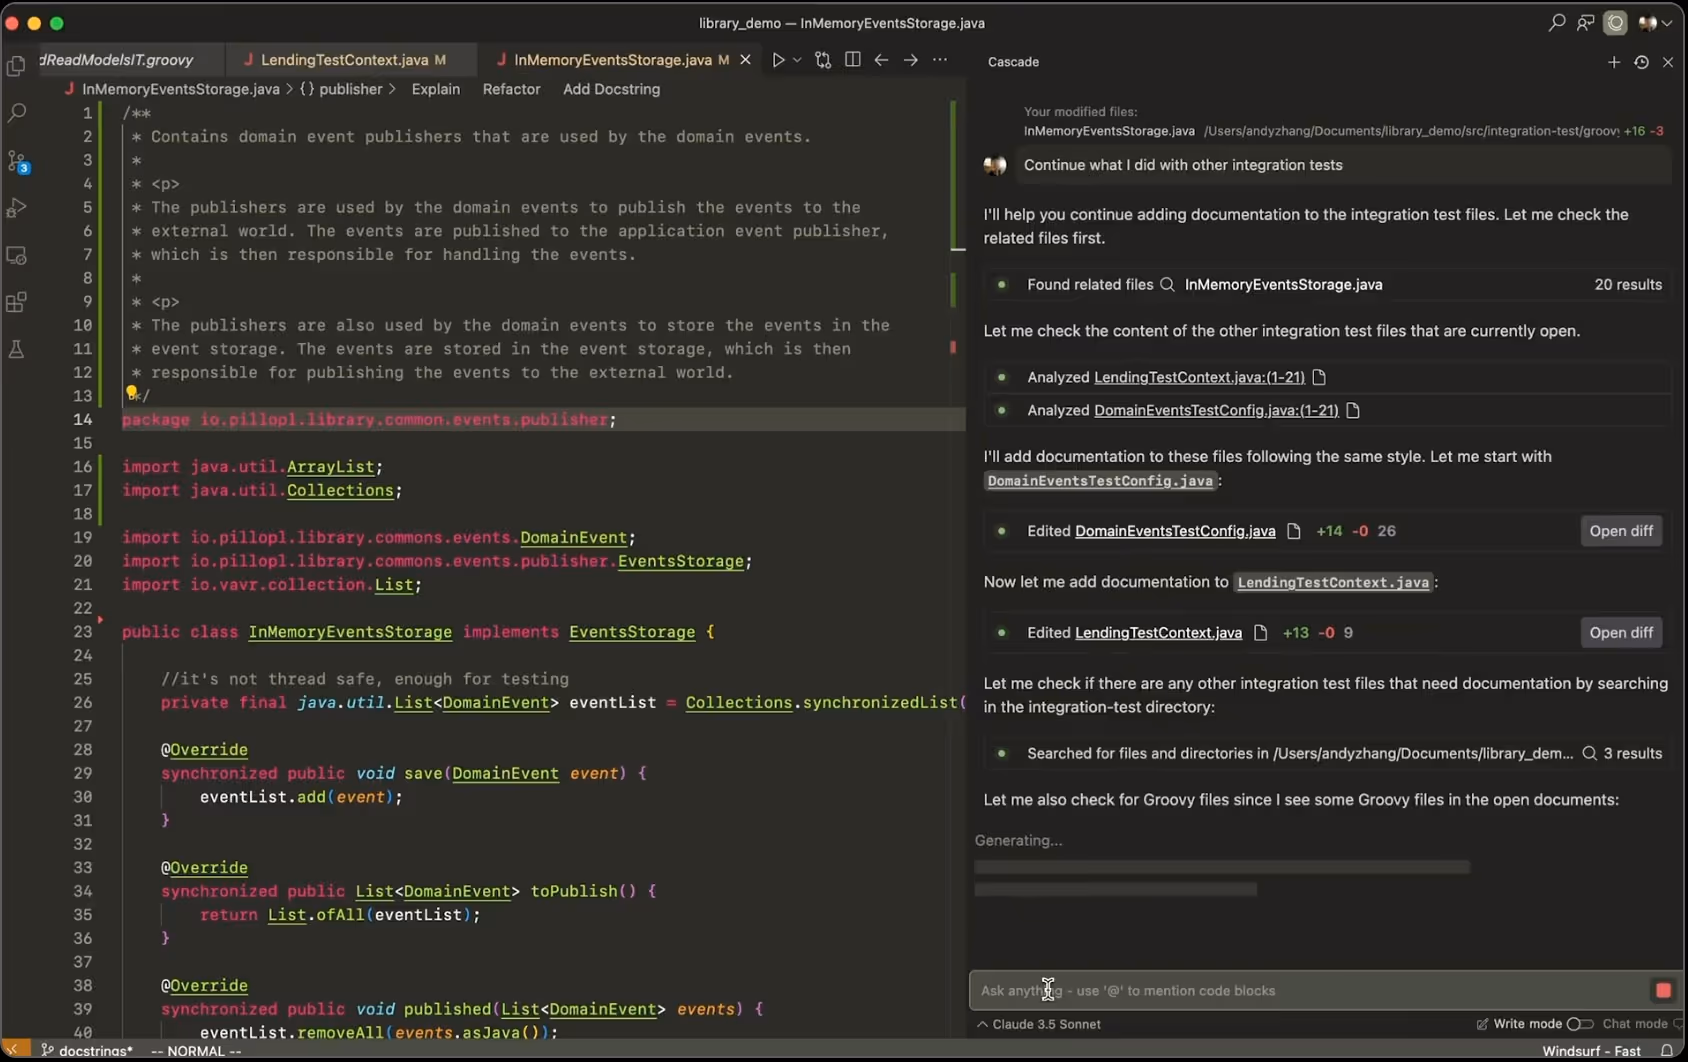Viewport: 1688px width, 1062px height.
Task: Start a new Cascade conversation
Action: [x=1614, y=62]
